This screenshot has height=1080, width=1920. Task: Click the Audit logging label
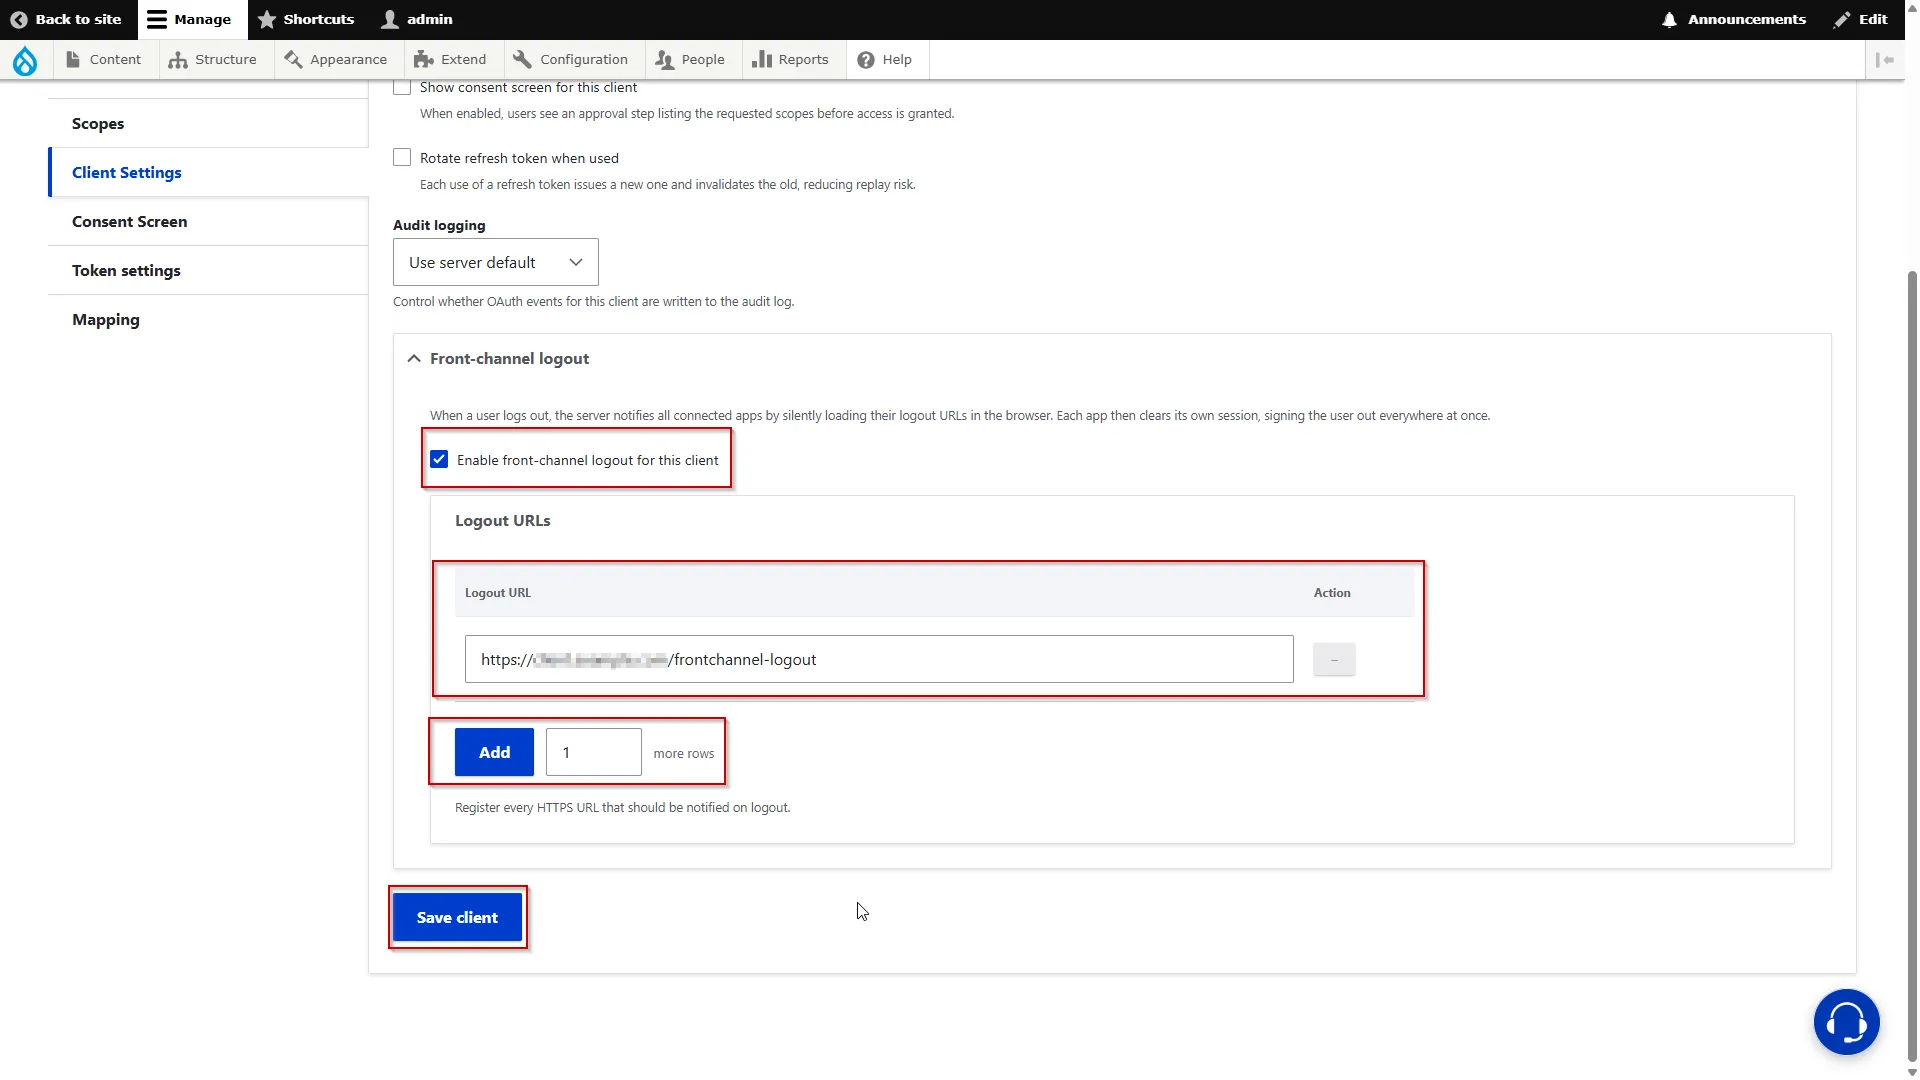tap(439, 226)
